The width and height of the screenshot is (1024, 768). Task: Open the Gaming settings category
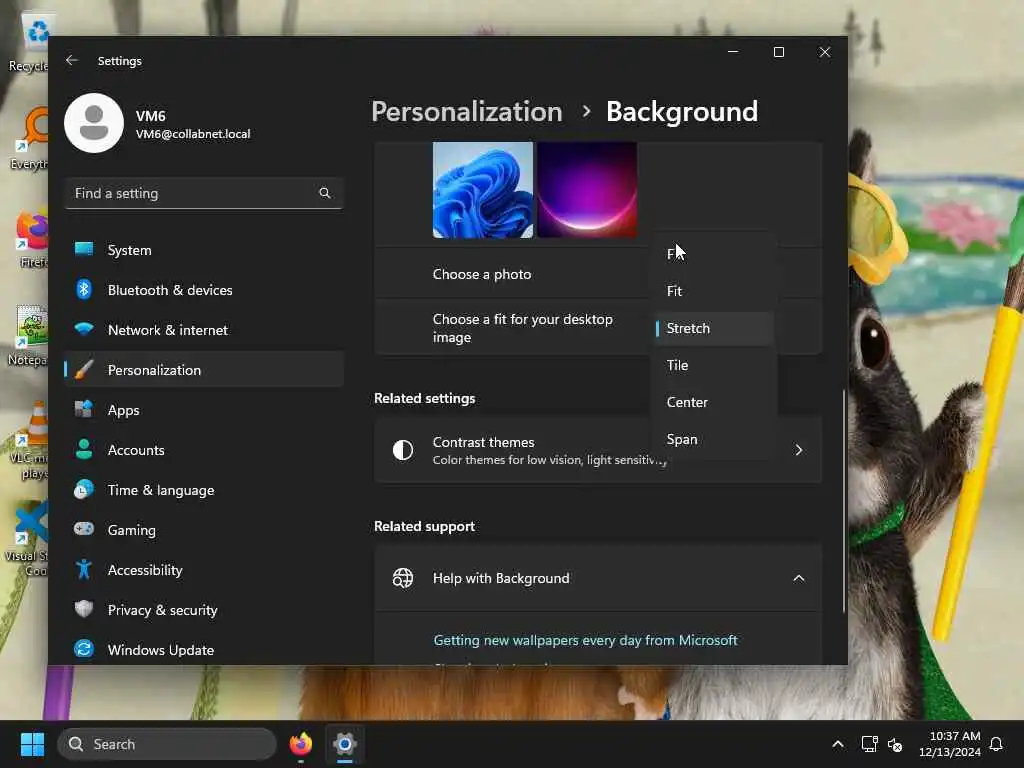204,530
